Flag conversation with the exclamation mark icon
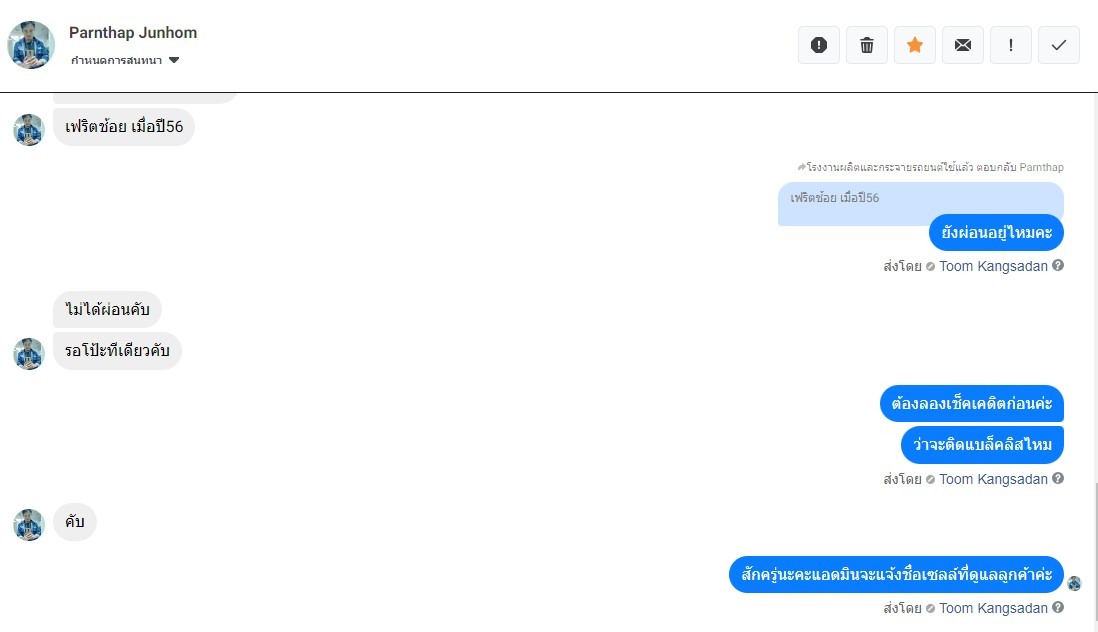This screenshot has height=632, width=1098. [x=1010, y=45]
